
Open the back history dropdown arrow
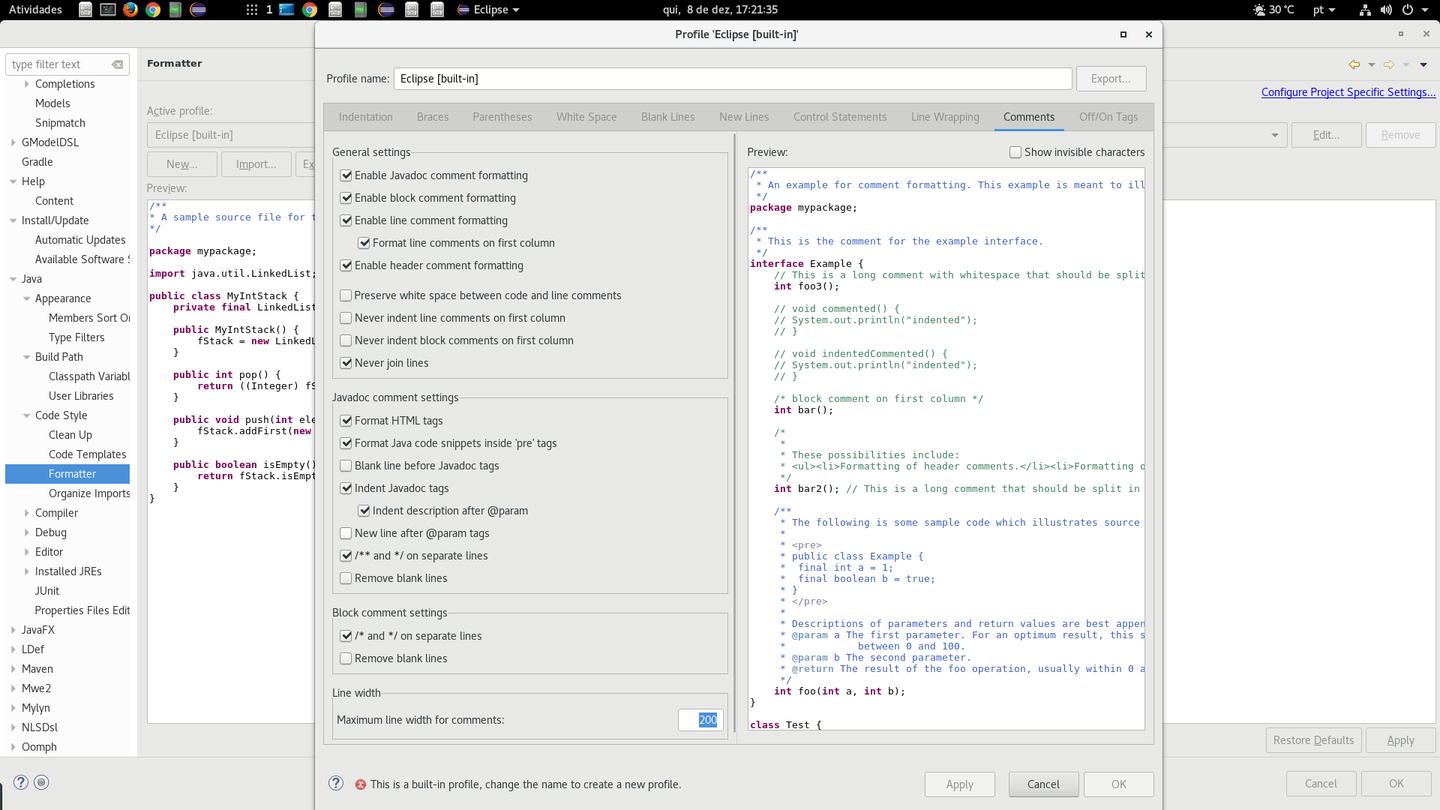click(1372, 64)
